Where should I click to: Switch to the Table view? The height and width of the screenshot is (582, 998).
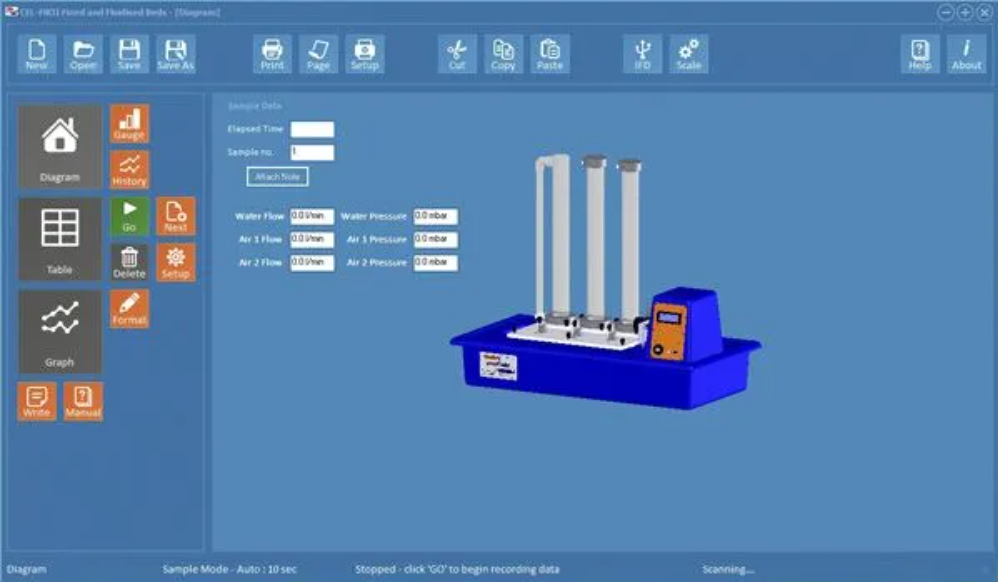[60, 239]
